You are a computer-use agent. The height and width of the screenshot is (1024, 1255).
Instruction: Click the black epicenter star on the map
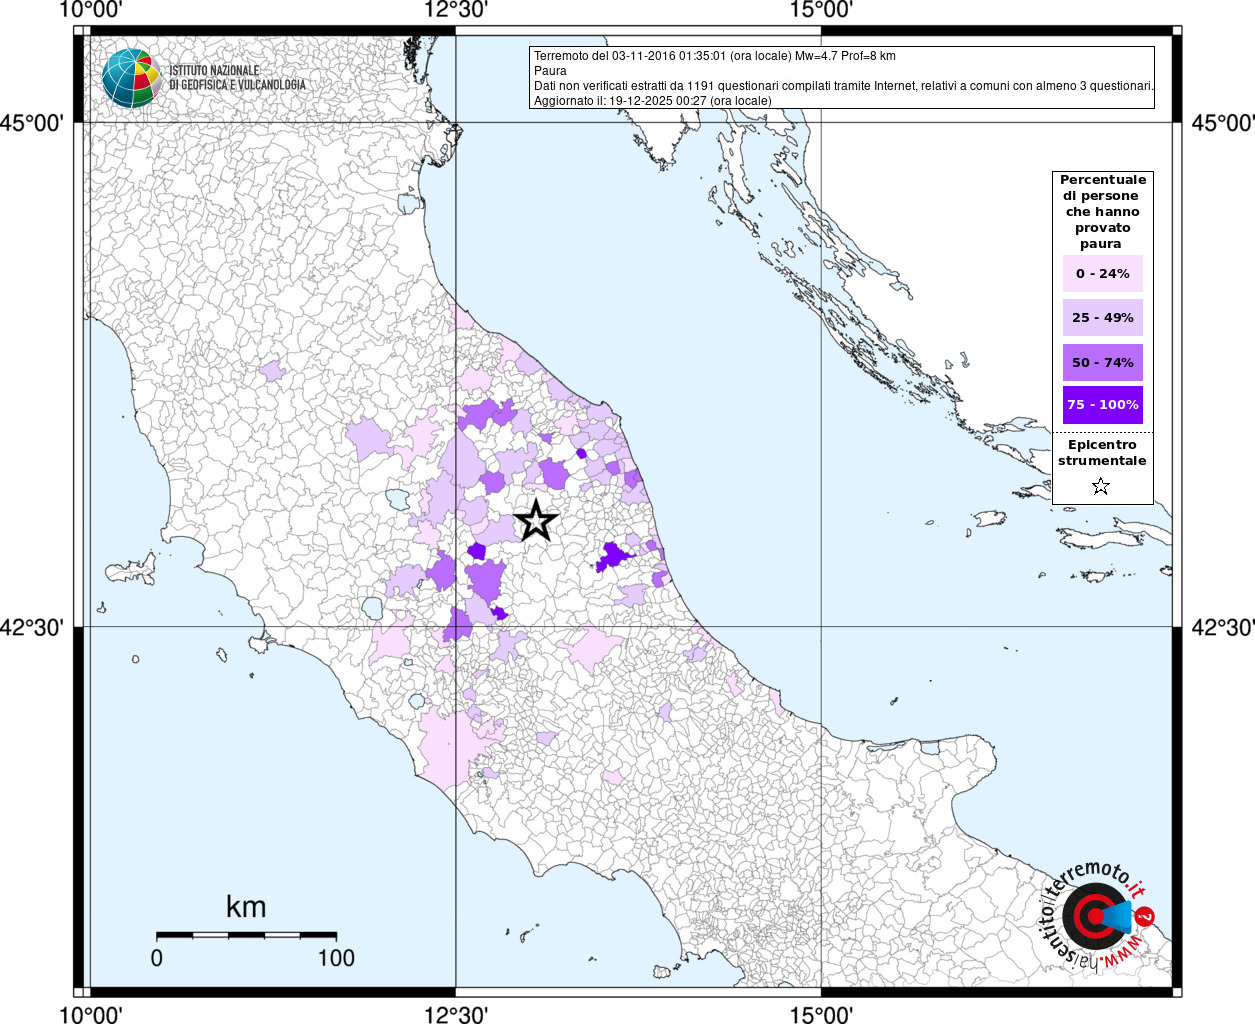pyautogui.click(x=536, y=520)
